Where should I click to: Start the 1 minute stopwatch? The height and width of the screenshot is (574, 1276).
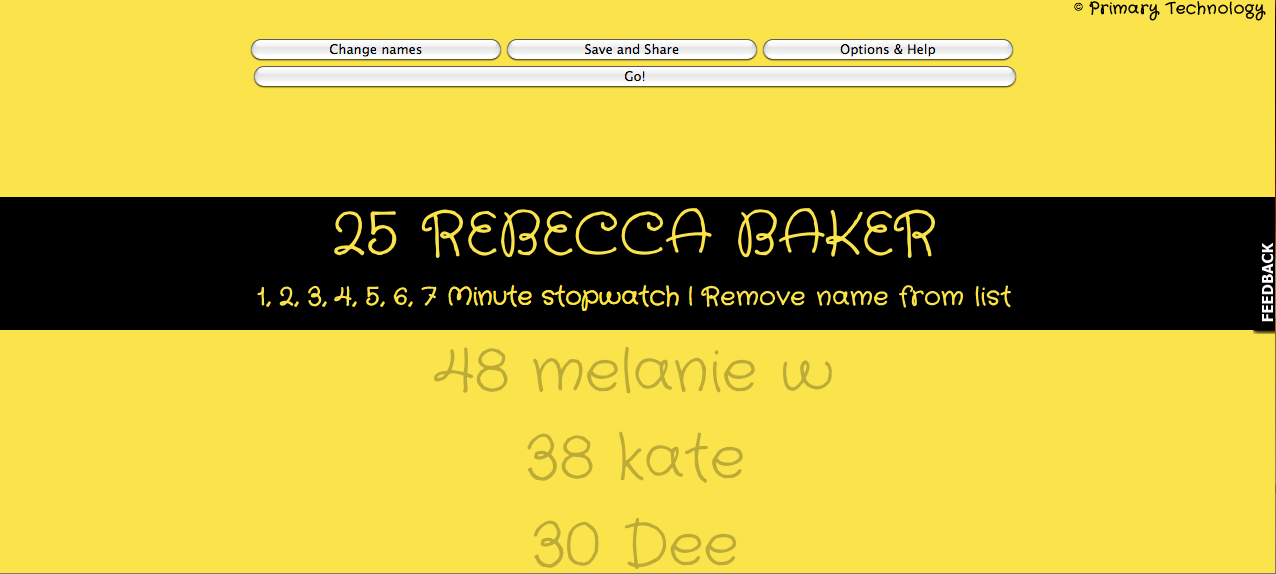263,298
